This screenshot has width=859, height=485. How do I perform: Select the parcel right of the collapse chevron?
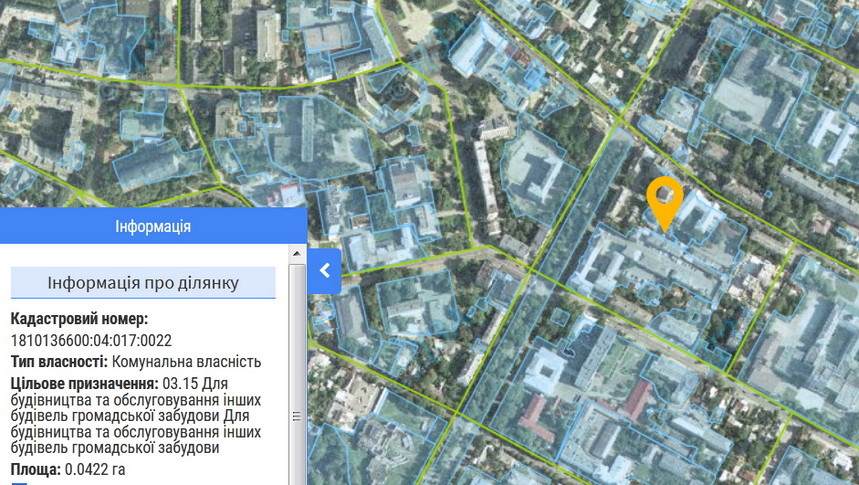click(x=415, y=300)
